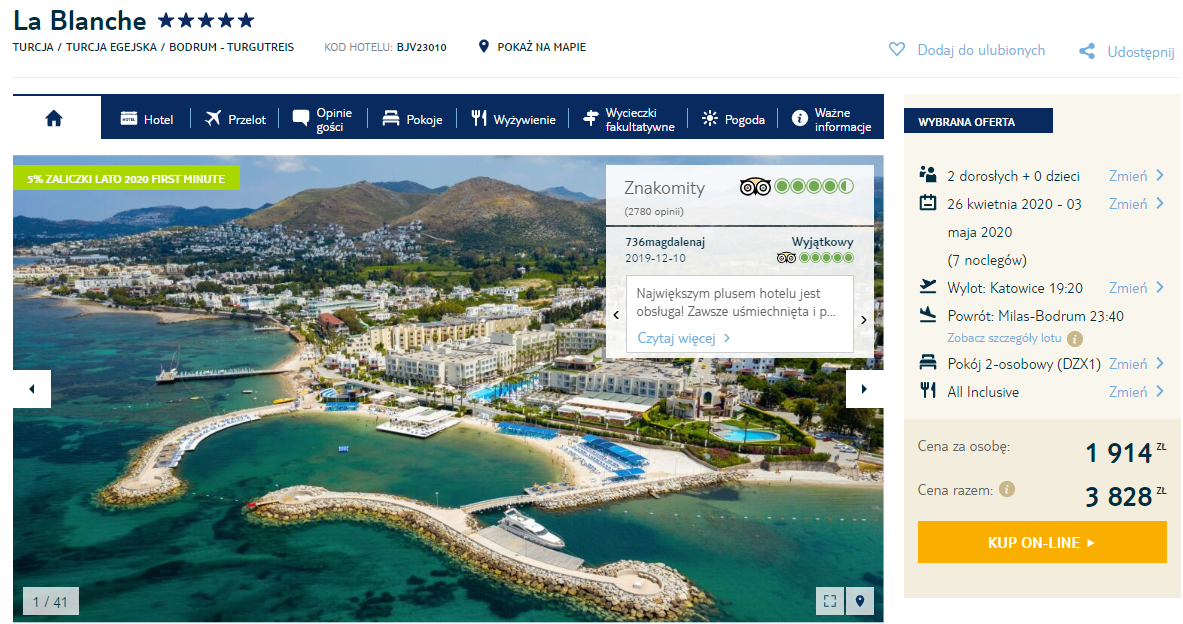Click the departure plane icon
This screenshot has height=624, width=1183.
[x=928, y=286]
